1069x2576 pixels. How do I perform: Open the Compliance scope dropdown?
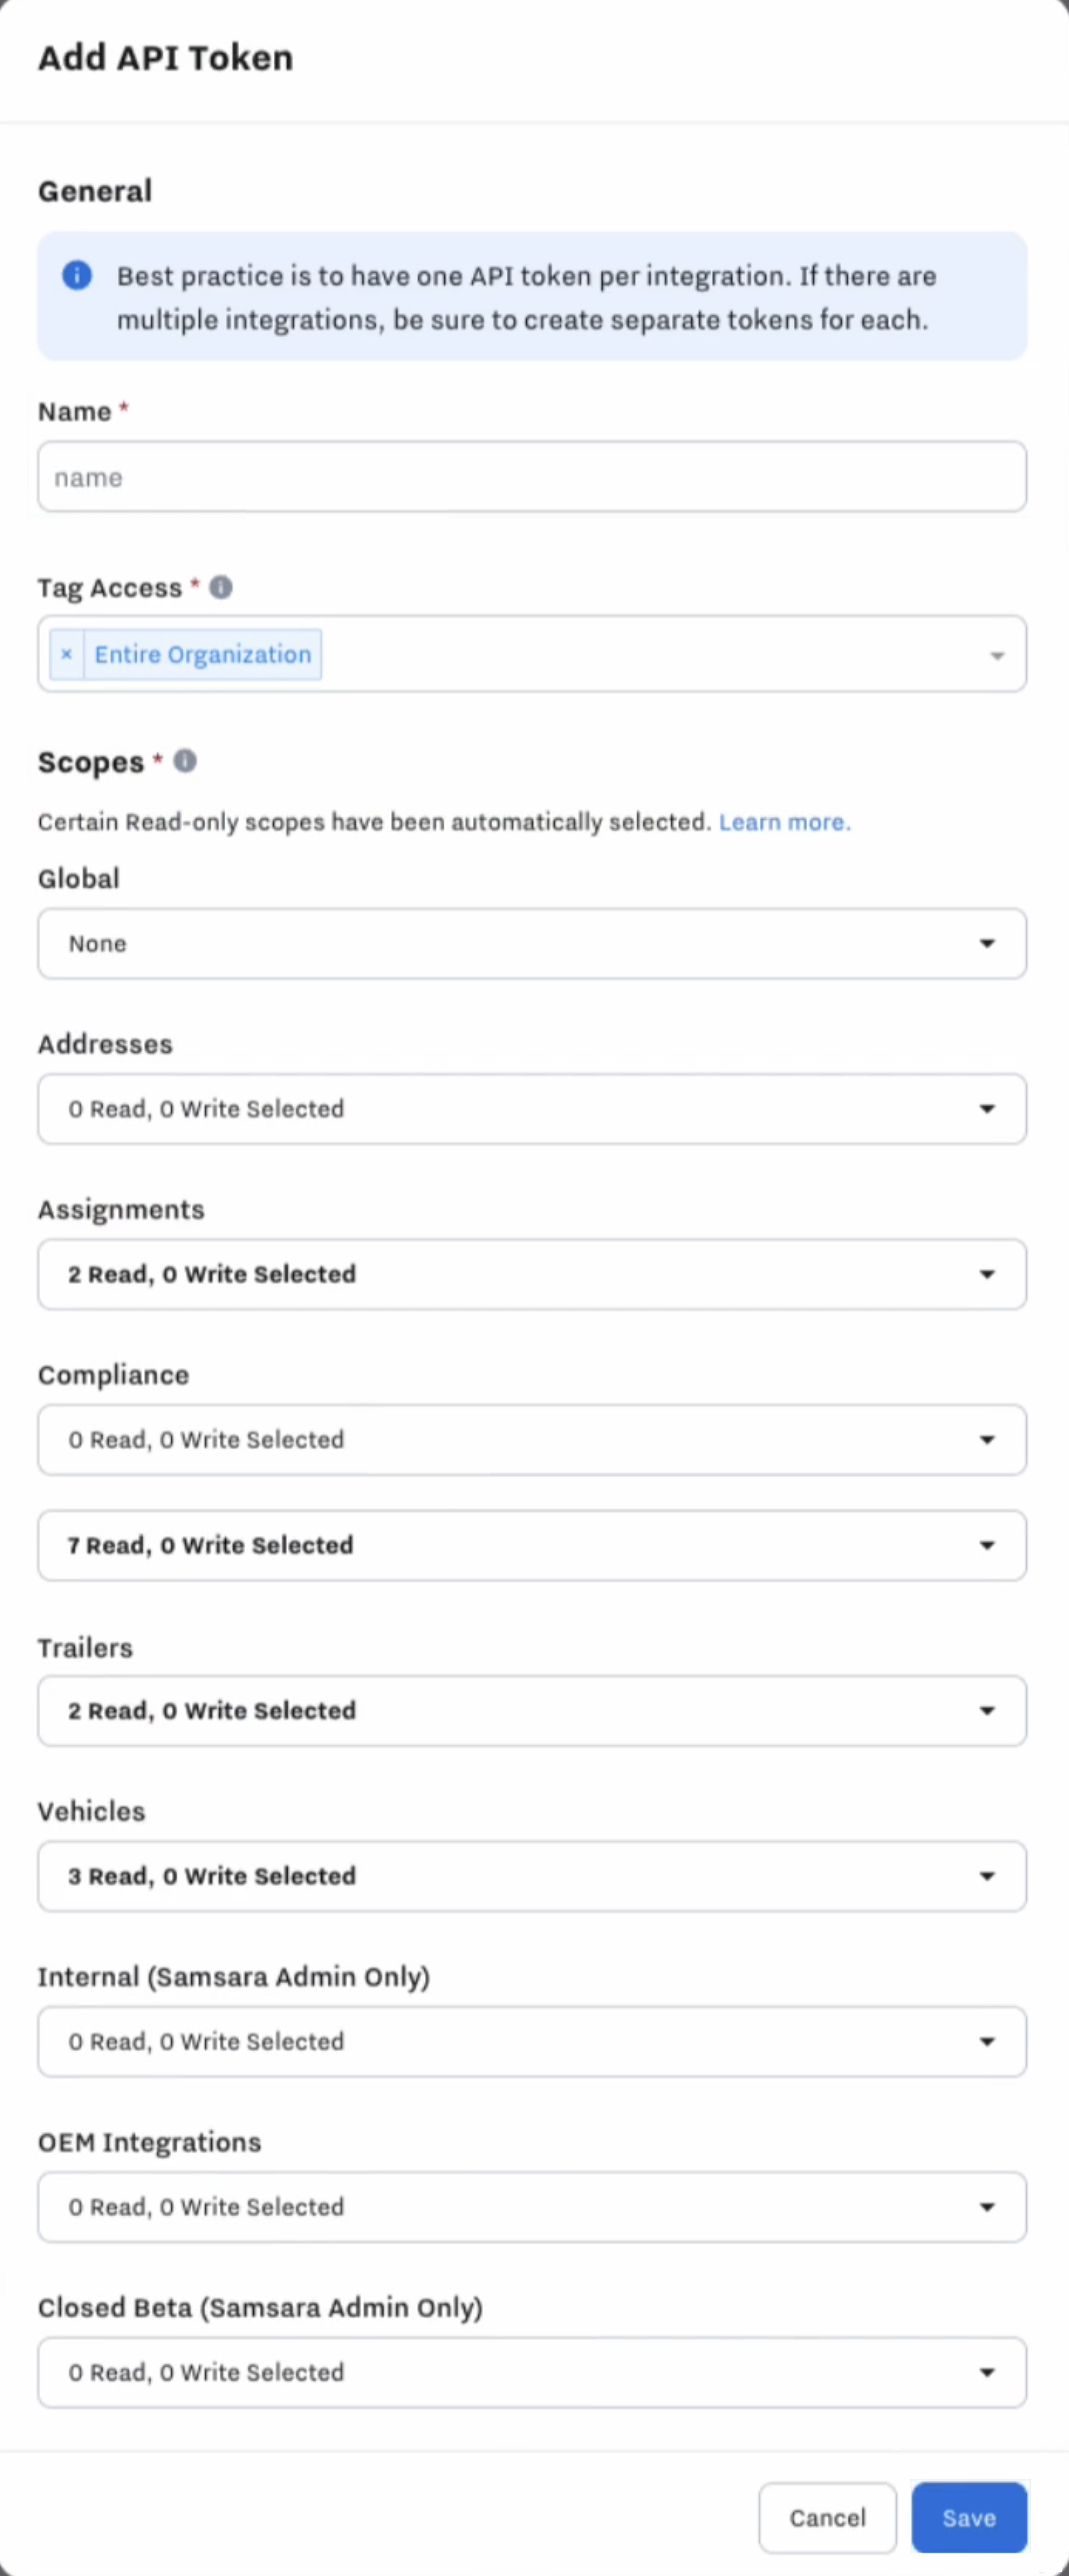tap(531, 1439)
